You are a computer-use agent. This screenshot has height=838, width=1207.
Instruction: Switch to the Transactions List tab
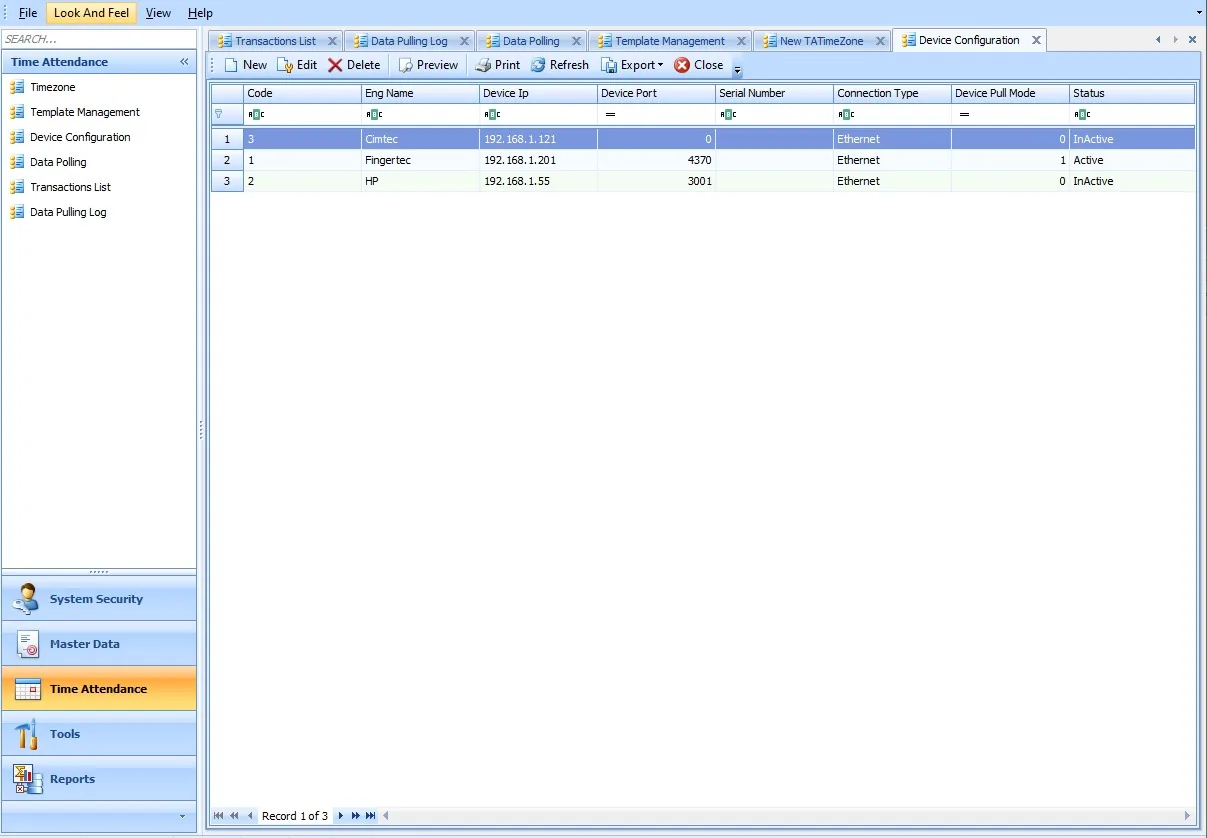click(275, 41)
